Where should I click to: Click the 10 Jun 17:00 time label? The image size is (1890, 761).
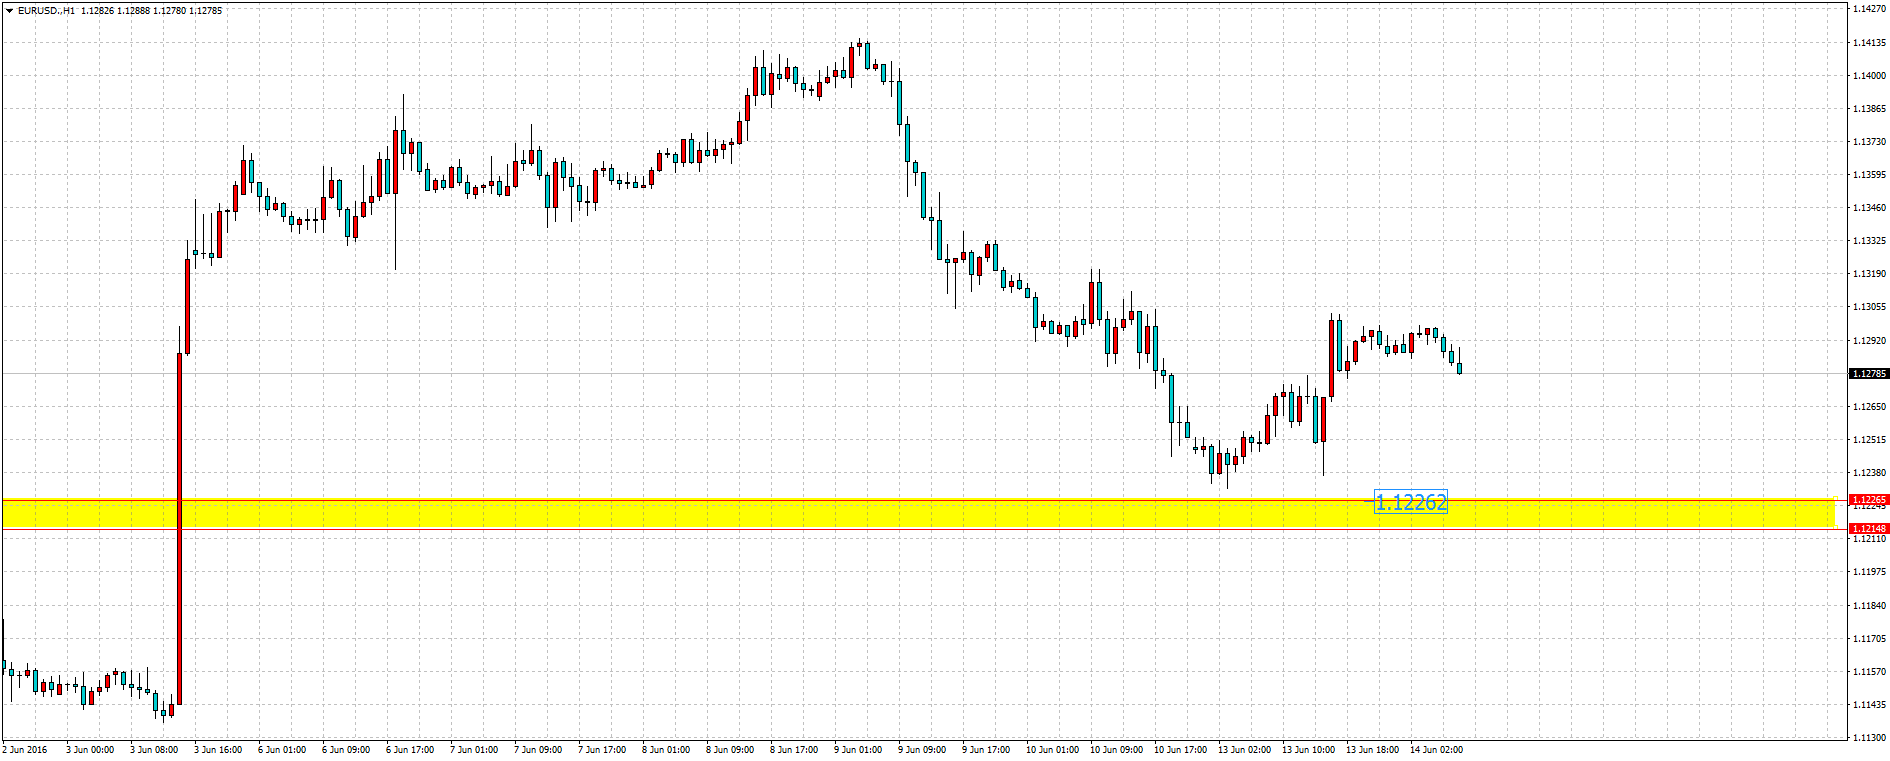click(x=1178, y=750)
